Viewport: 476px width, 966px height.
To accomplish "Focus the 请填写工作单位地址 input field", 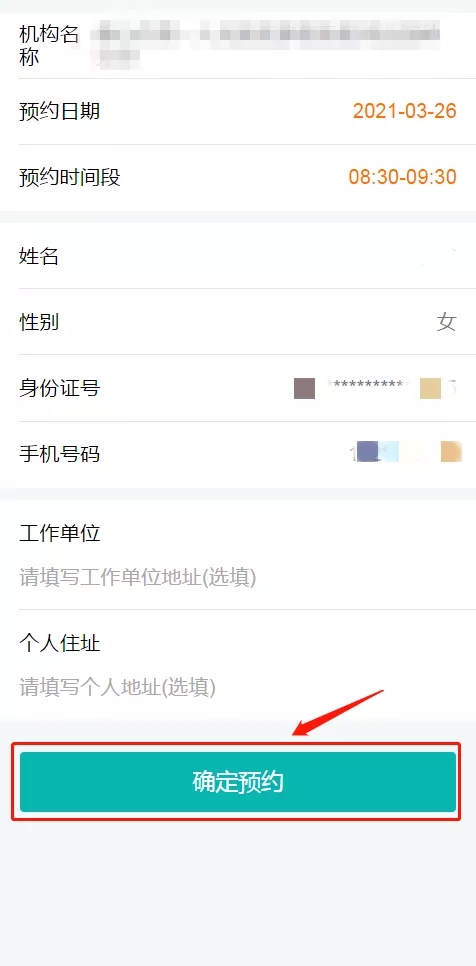I will [x=238, y=578].
